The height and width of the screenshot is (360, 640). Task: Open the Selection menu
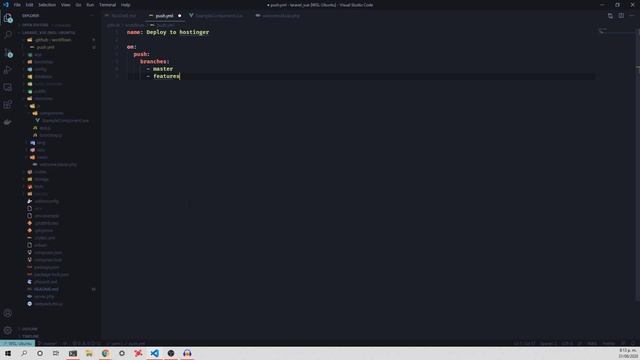47,5
